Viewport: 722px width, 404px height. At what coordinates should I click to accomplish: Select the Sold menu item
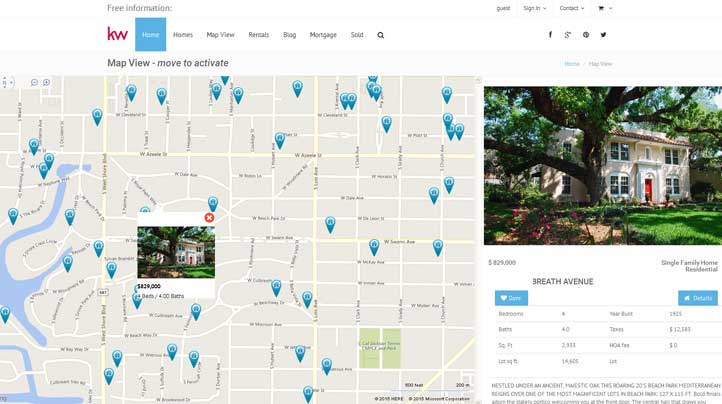coord(357,35)
